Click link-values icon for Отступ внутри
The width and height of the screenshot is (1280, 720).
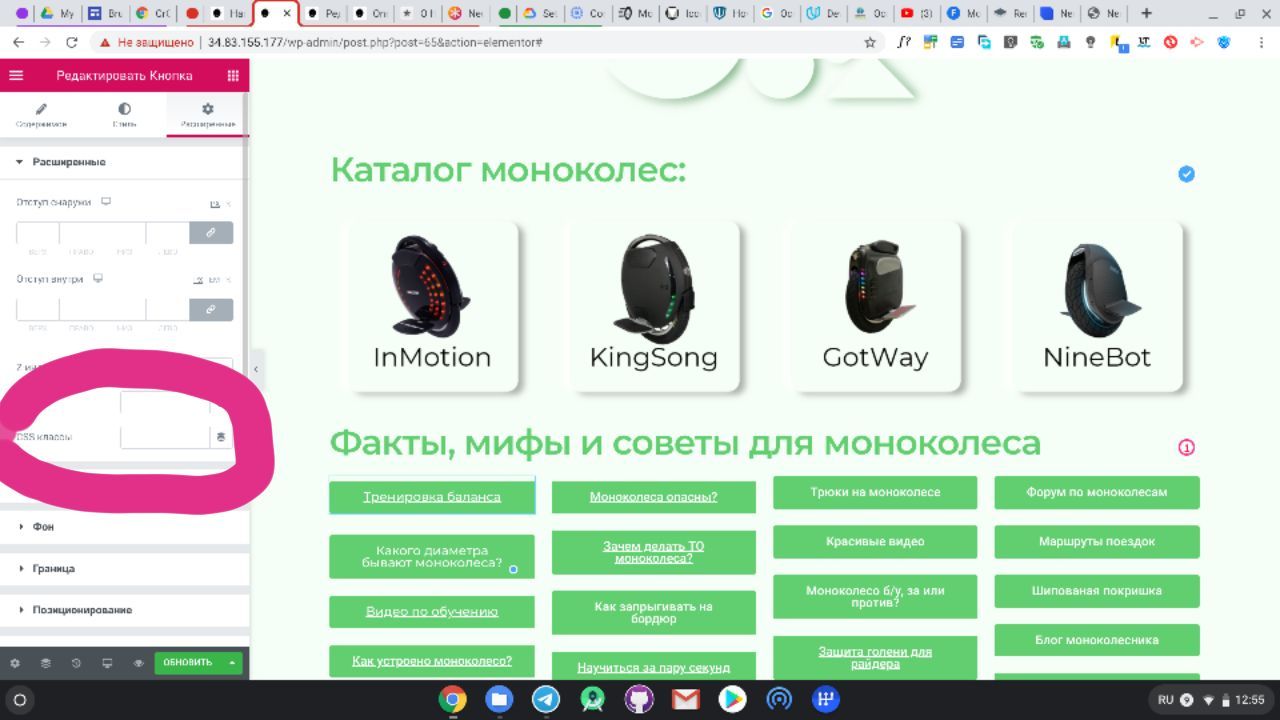(211, 309)
